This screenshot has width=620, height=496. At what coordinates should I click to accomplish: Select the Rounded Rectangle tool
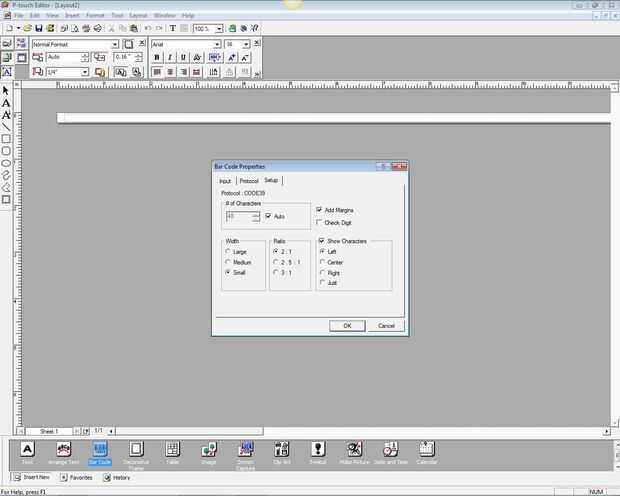(x=6, y=151)
